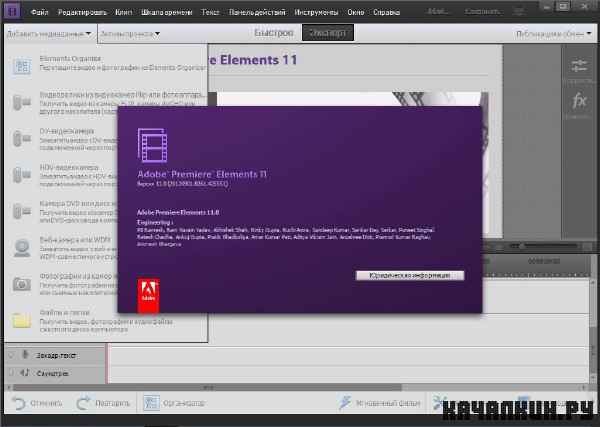Expand the project assets dropdown beside Добавить медиаданные
This screenshot has width=600, height=427.
click(x=130, y=34)
